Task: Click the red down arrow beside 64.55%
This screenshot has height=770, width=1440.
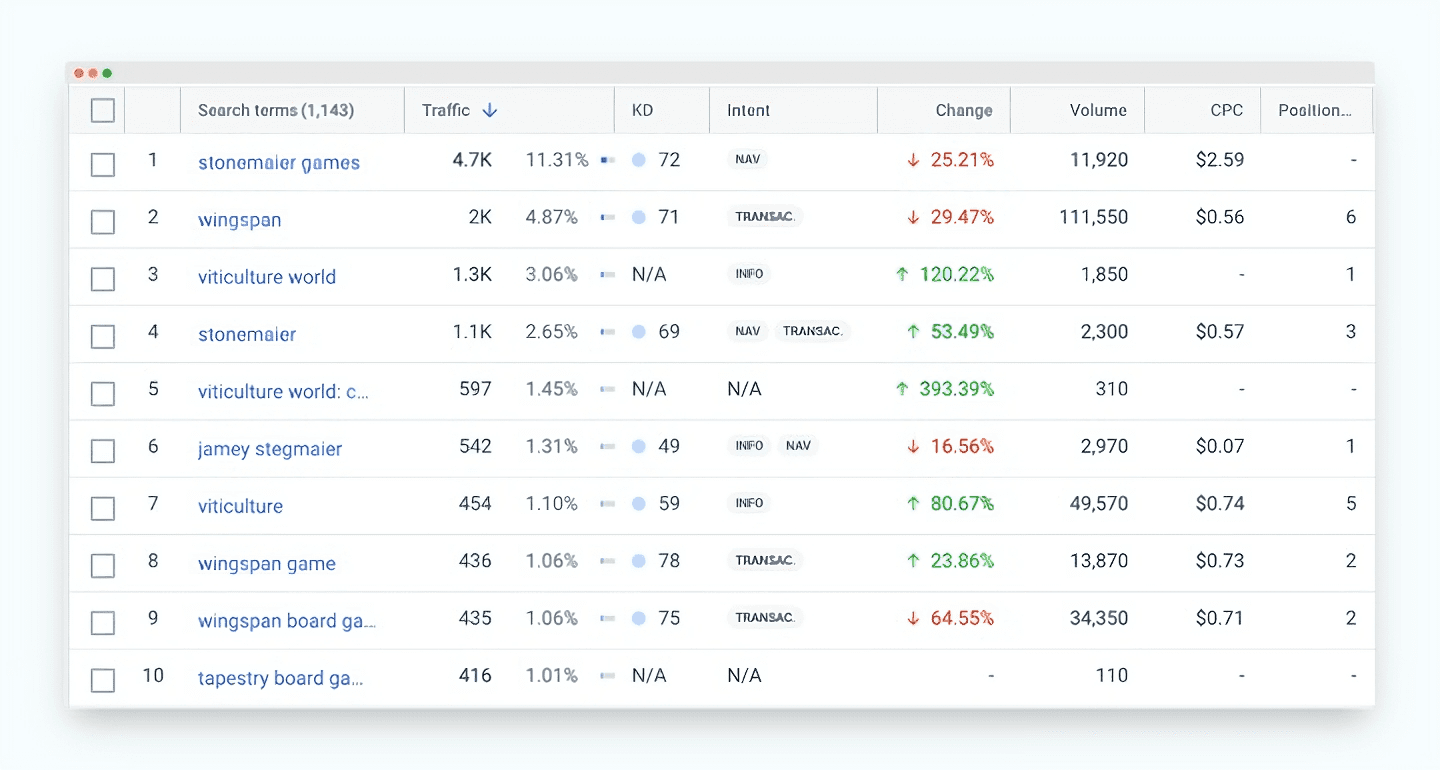Action: (x=913, y=619)
